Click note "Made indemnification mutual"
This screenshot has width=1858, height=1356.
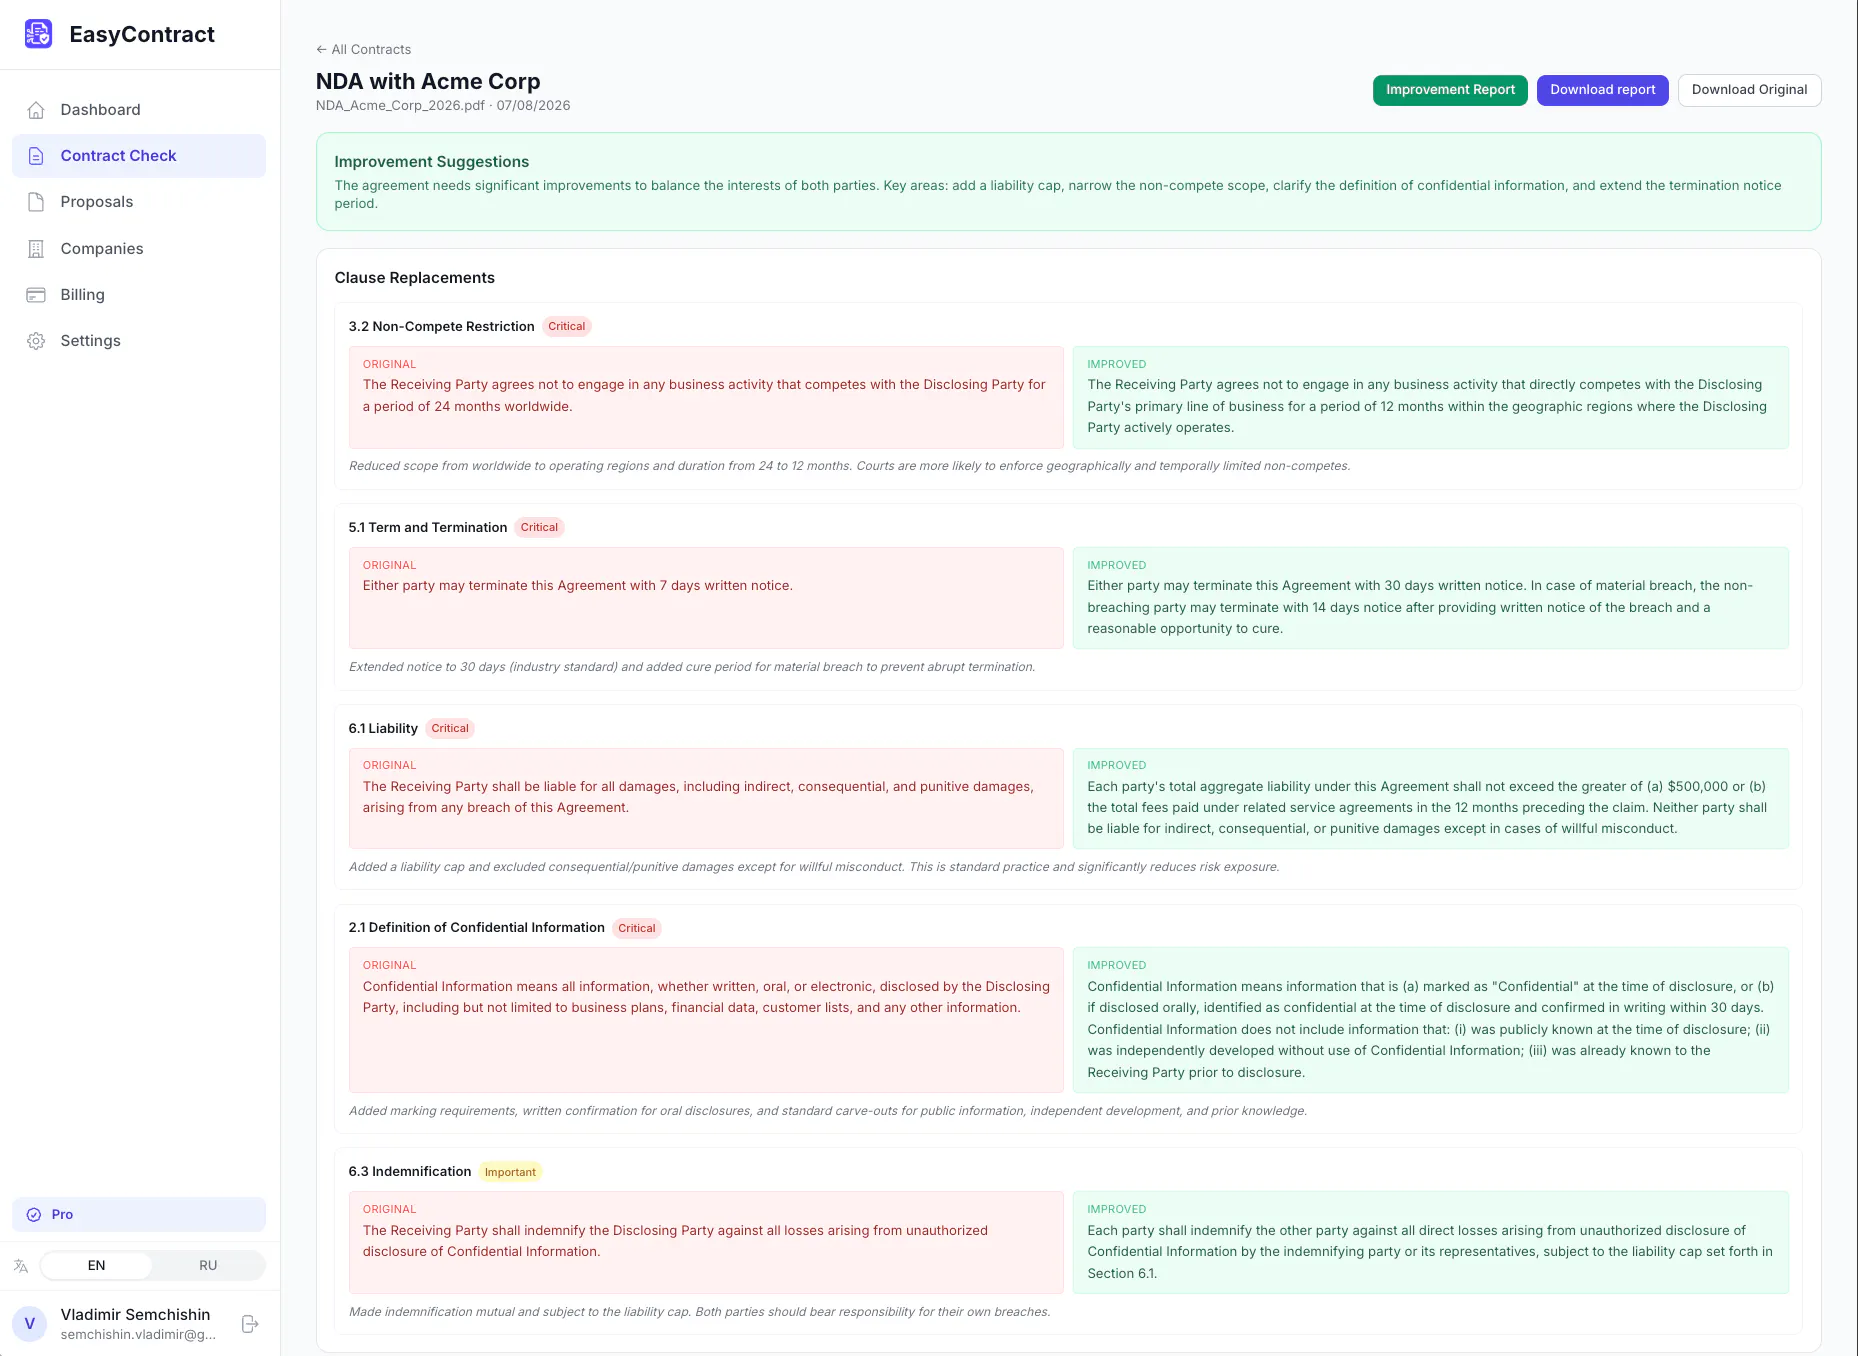(x=699, y=1312)
